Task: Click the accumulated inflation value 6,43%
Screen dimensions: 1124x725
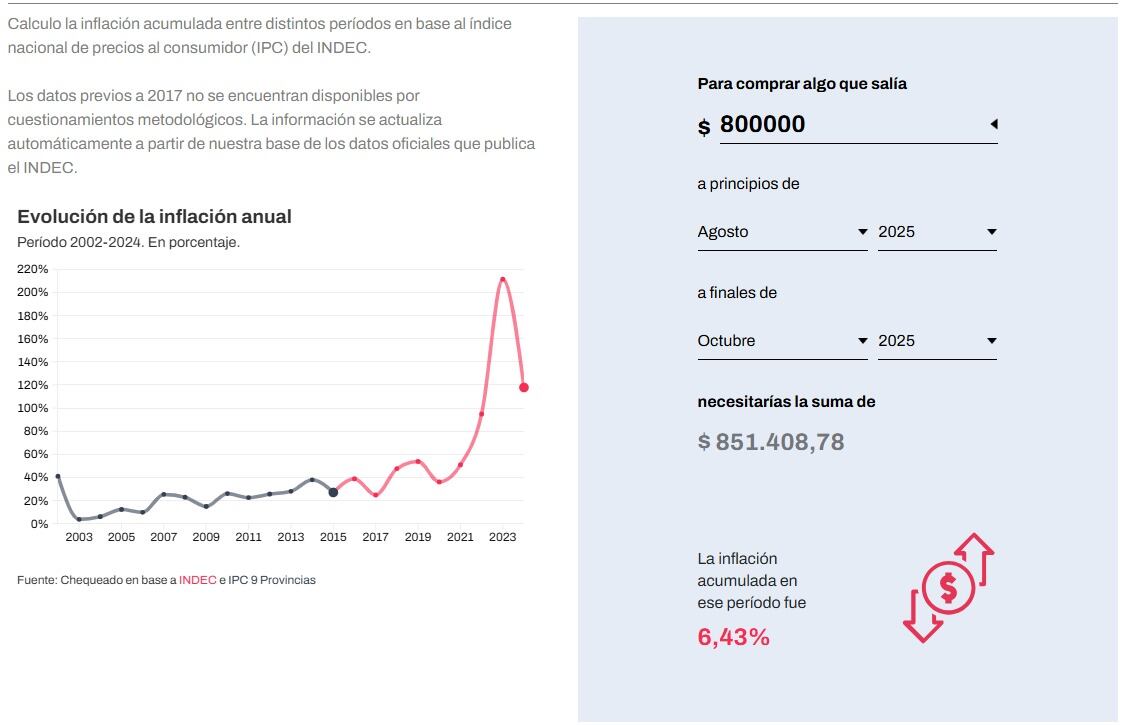Action: coord(733,635)
